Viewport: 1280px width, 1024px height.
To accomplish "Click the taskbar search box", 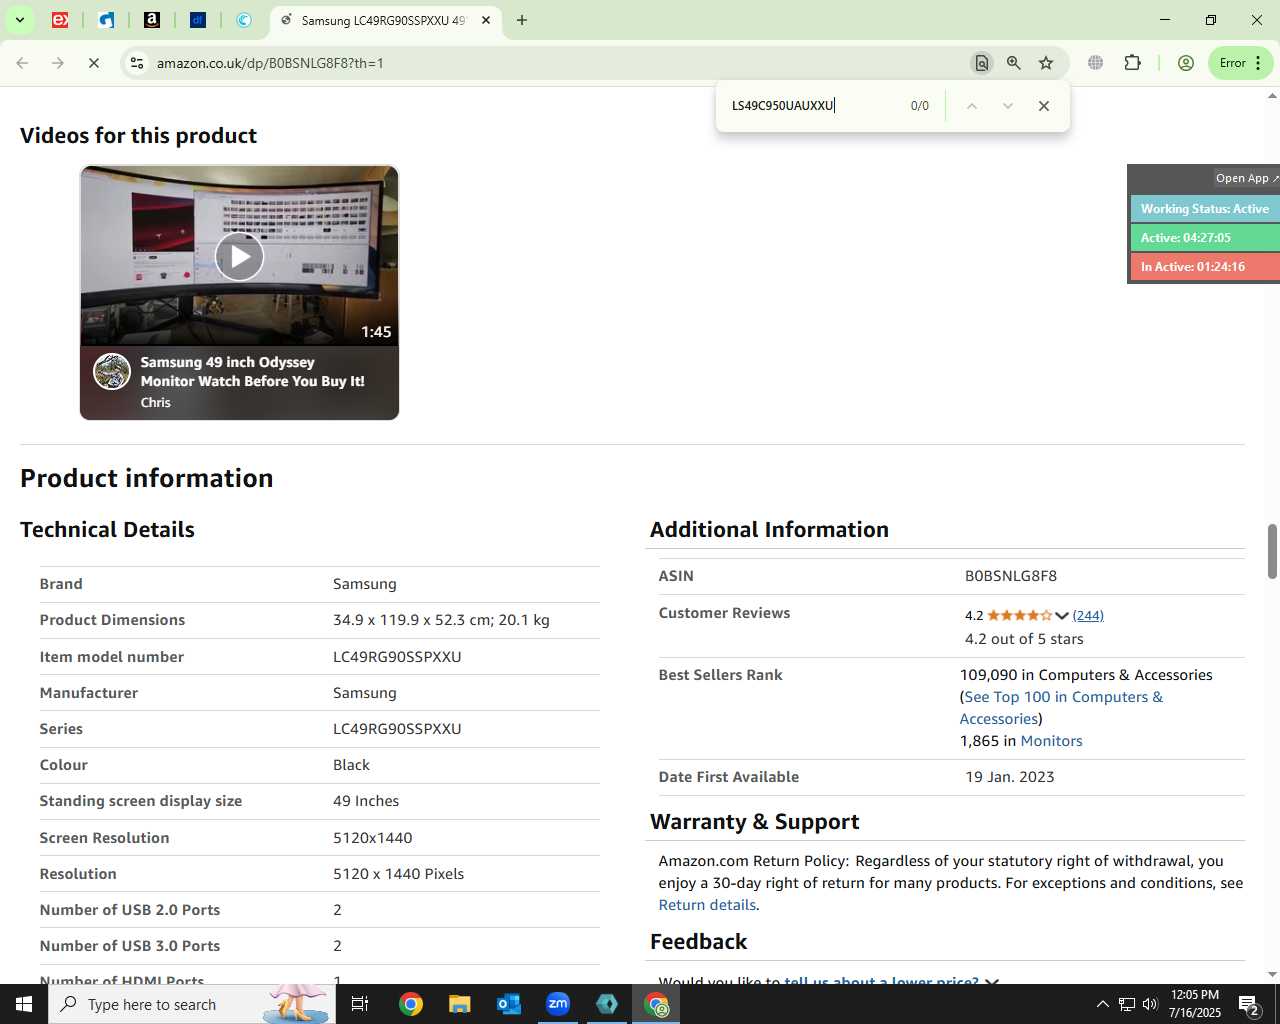I will coord(192,1004).
